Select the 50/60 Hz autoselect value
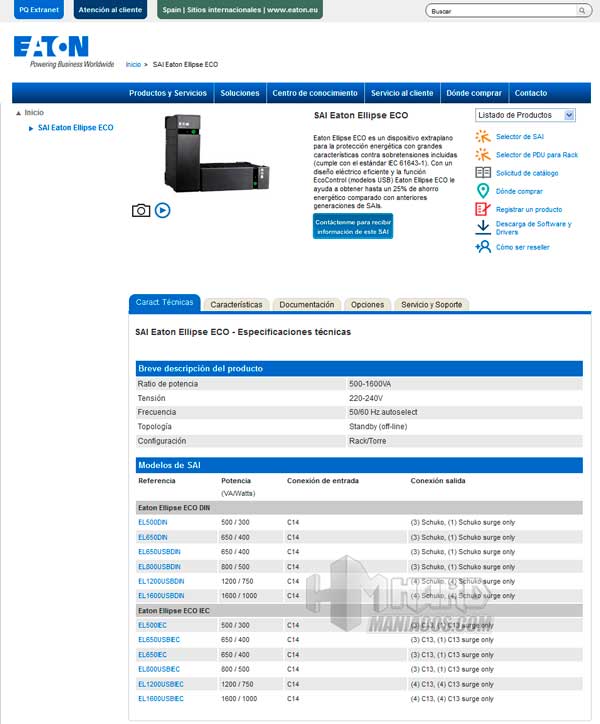Viewport: 600px width, 724px height. (383, 412)
